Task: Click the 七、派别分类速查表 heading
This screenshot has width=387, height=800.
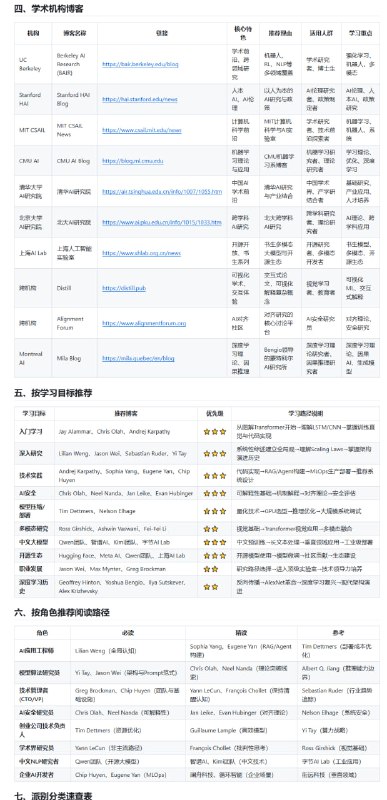Action: [53, 795]
